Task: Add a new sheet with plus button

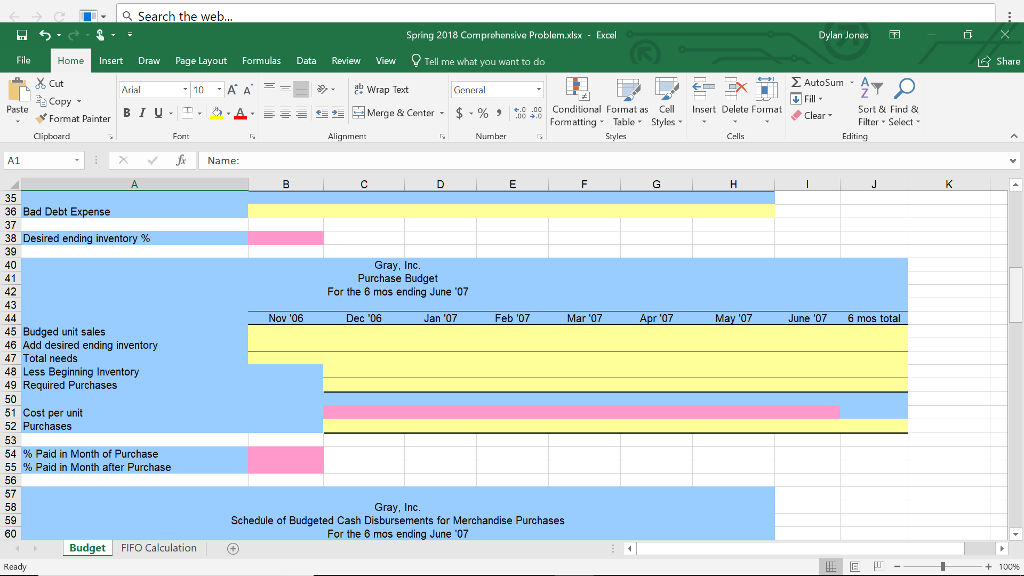Action: click(x=232, y=549)
